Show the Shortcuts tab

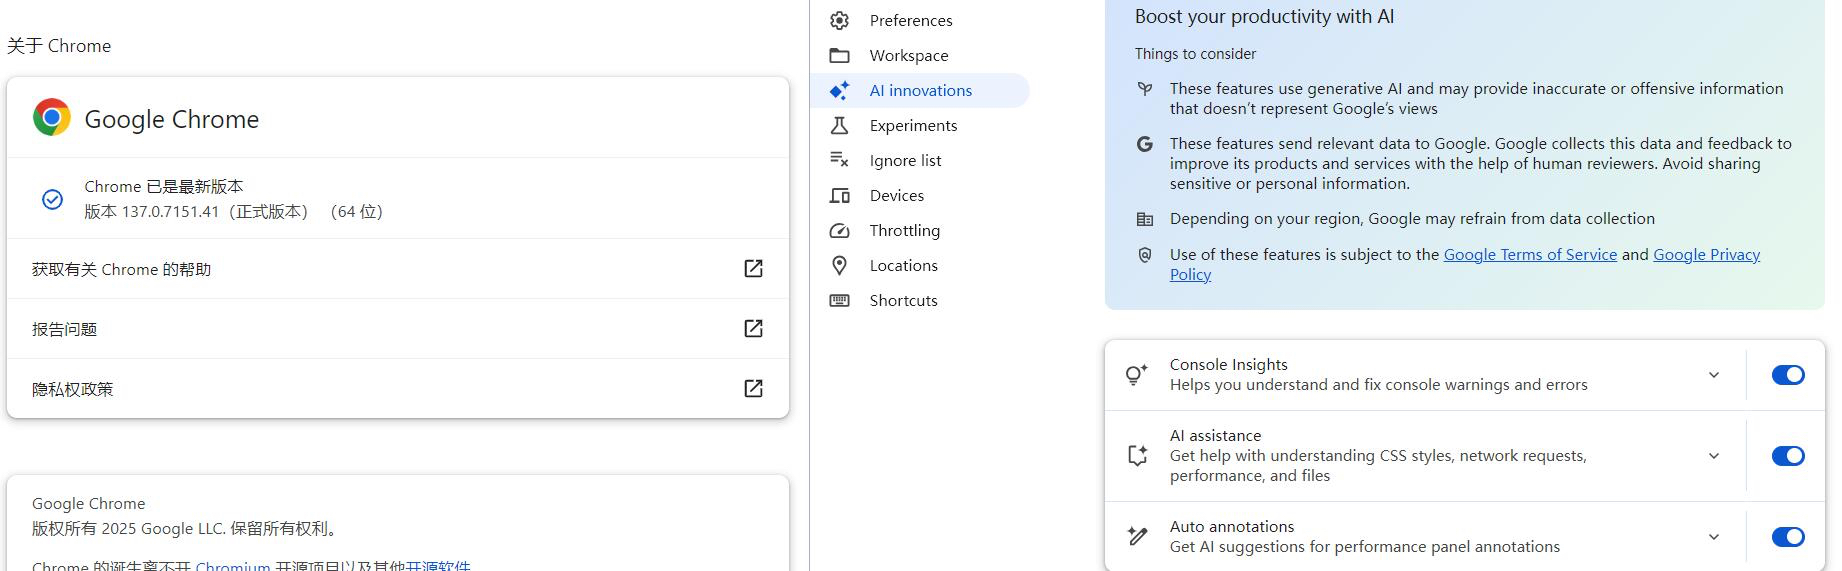point(920,300)
